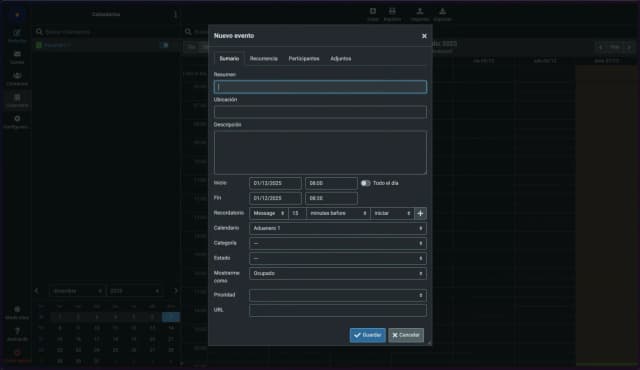Click the calendar list search icon
Image resolution: width=640 pixels, height=370 pixels.
(39, 31)
